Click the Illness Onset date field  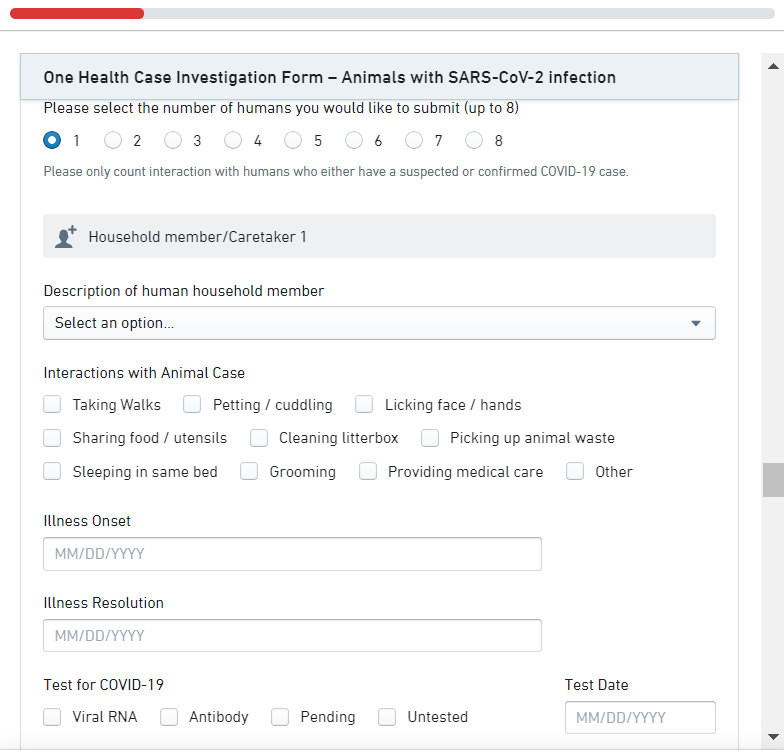coord(292,554)
